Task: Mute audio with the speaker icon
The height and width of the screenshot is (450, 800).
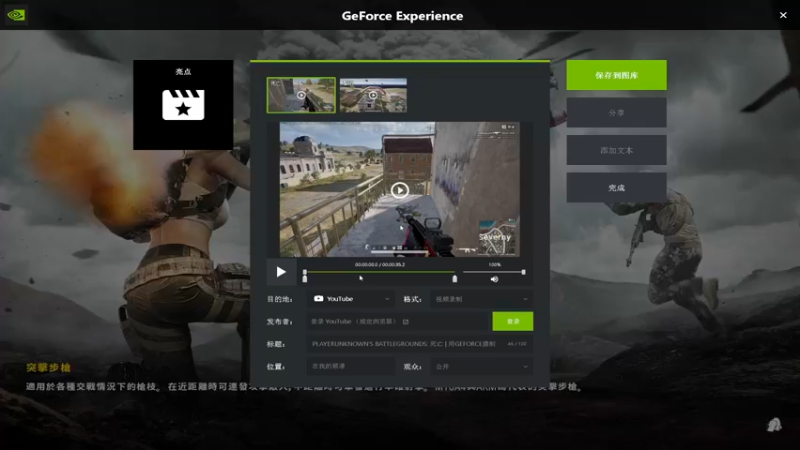Action: coord(494,279)
